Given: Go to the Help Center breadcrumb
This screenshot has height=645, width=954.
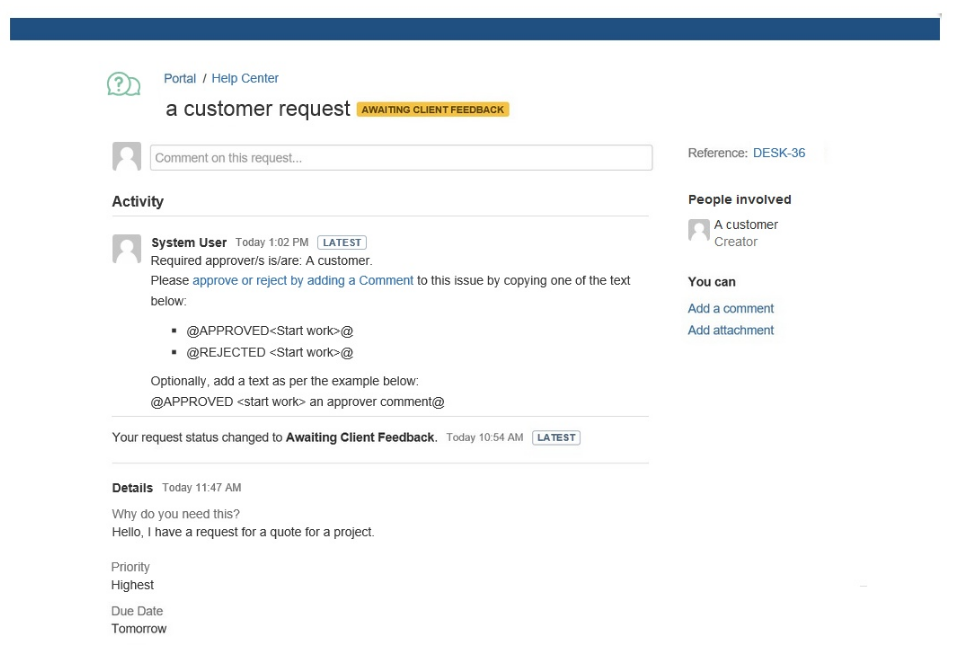Looking at the screenshot, I should click(245, 79).
